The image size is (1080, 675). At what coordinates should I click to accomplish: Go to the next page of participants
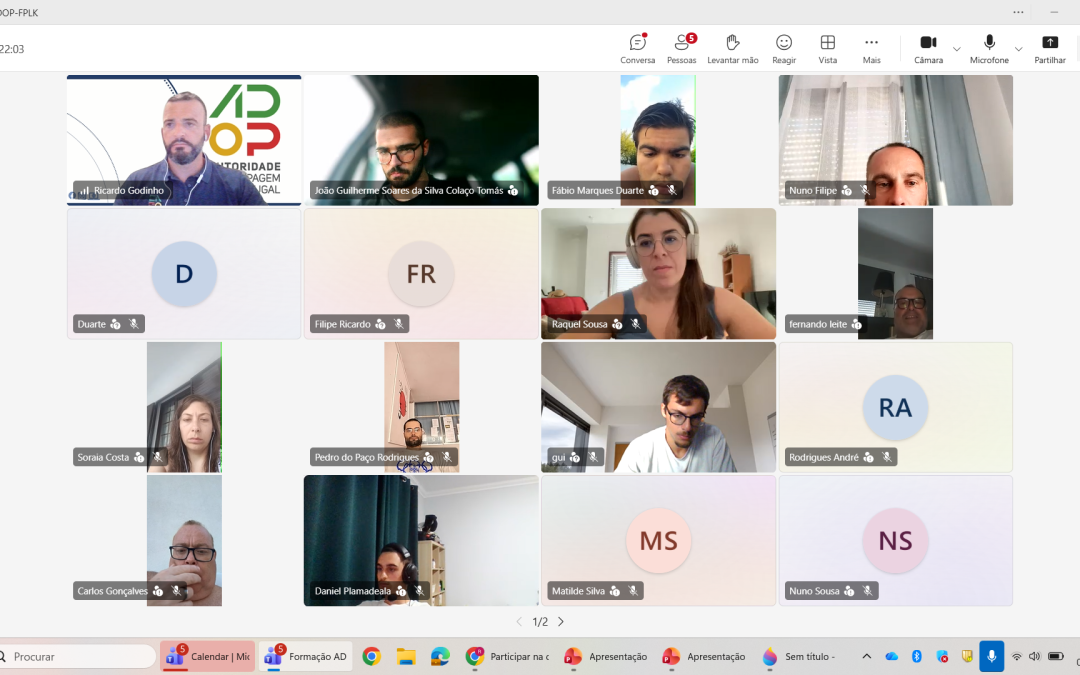pos(561,621)
